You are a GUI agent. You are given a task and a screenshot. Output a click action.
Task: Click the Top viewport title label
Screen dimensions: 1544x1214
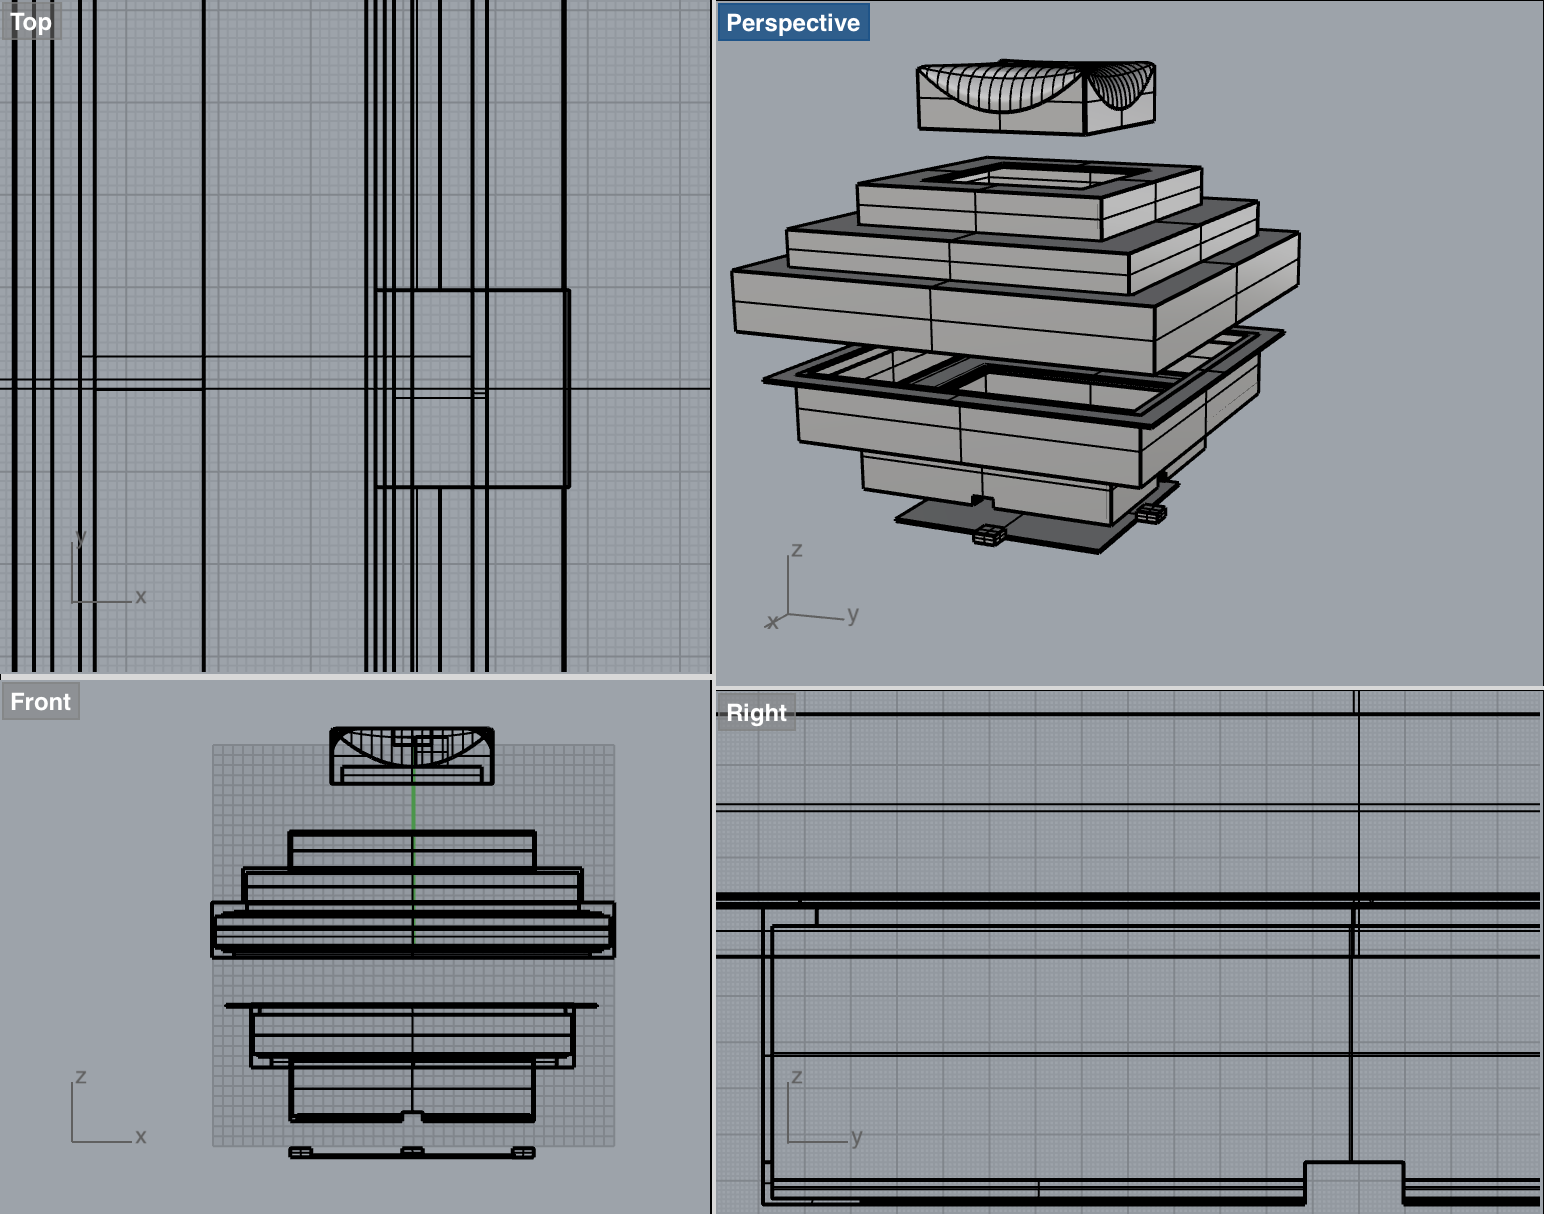(x=31, y=22)
